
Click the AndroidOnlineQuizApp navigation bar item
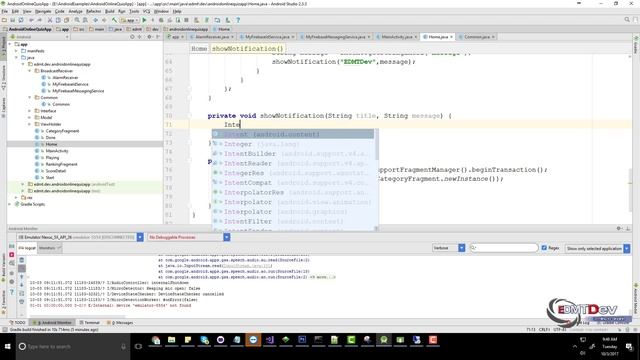pyautogui.click(x=27, y=29)
